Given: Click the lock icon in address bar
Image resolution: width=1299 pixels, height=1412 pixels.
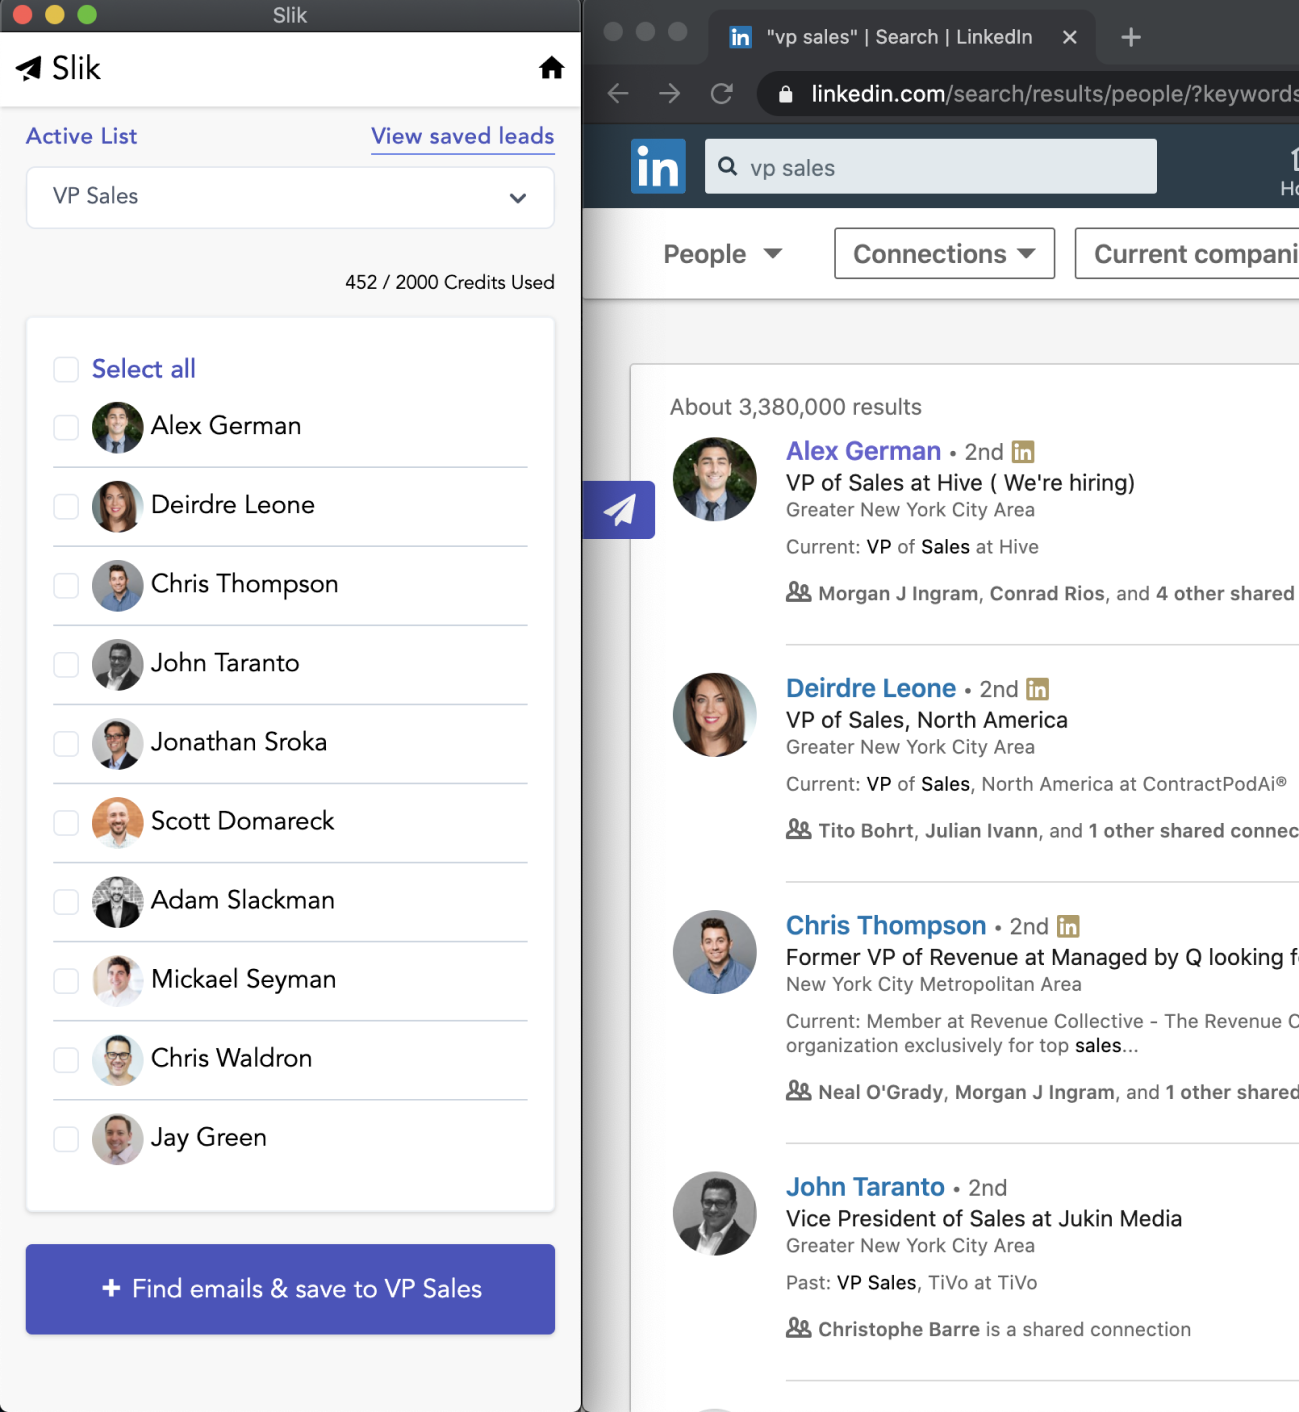Looking at the screenshot, I should click(786, 94).
